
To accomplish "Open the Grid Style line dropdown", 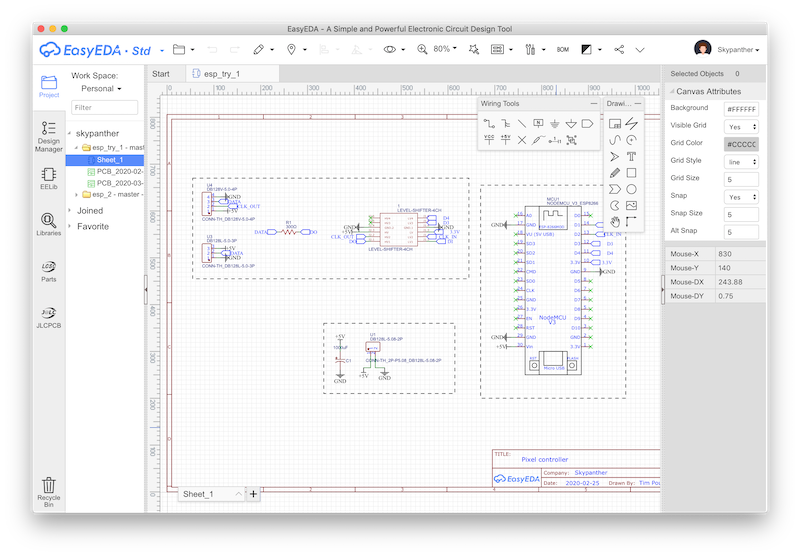I will [x=741, y=162].
